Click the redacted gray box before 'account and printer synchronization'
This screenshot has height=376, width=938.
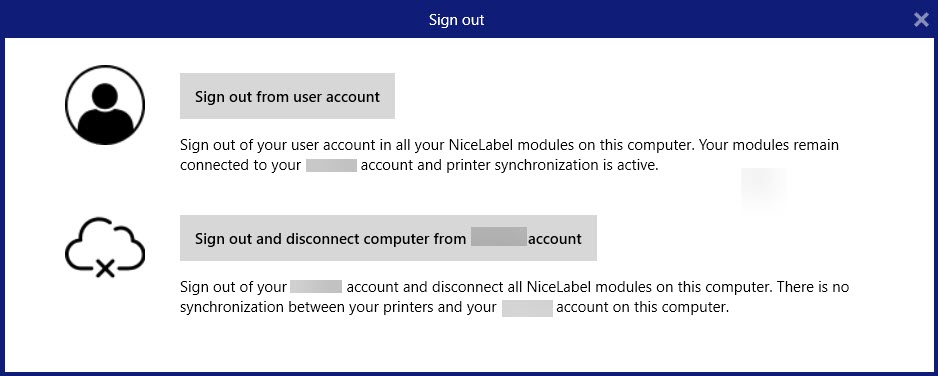[331, 165]
